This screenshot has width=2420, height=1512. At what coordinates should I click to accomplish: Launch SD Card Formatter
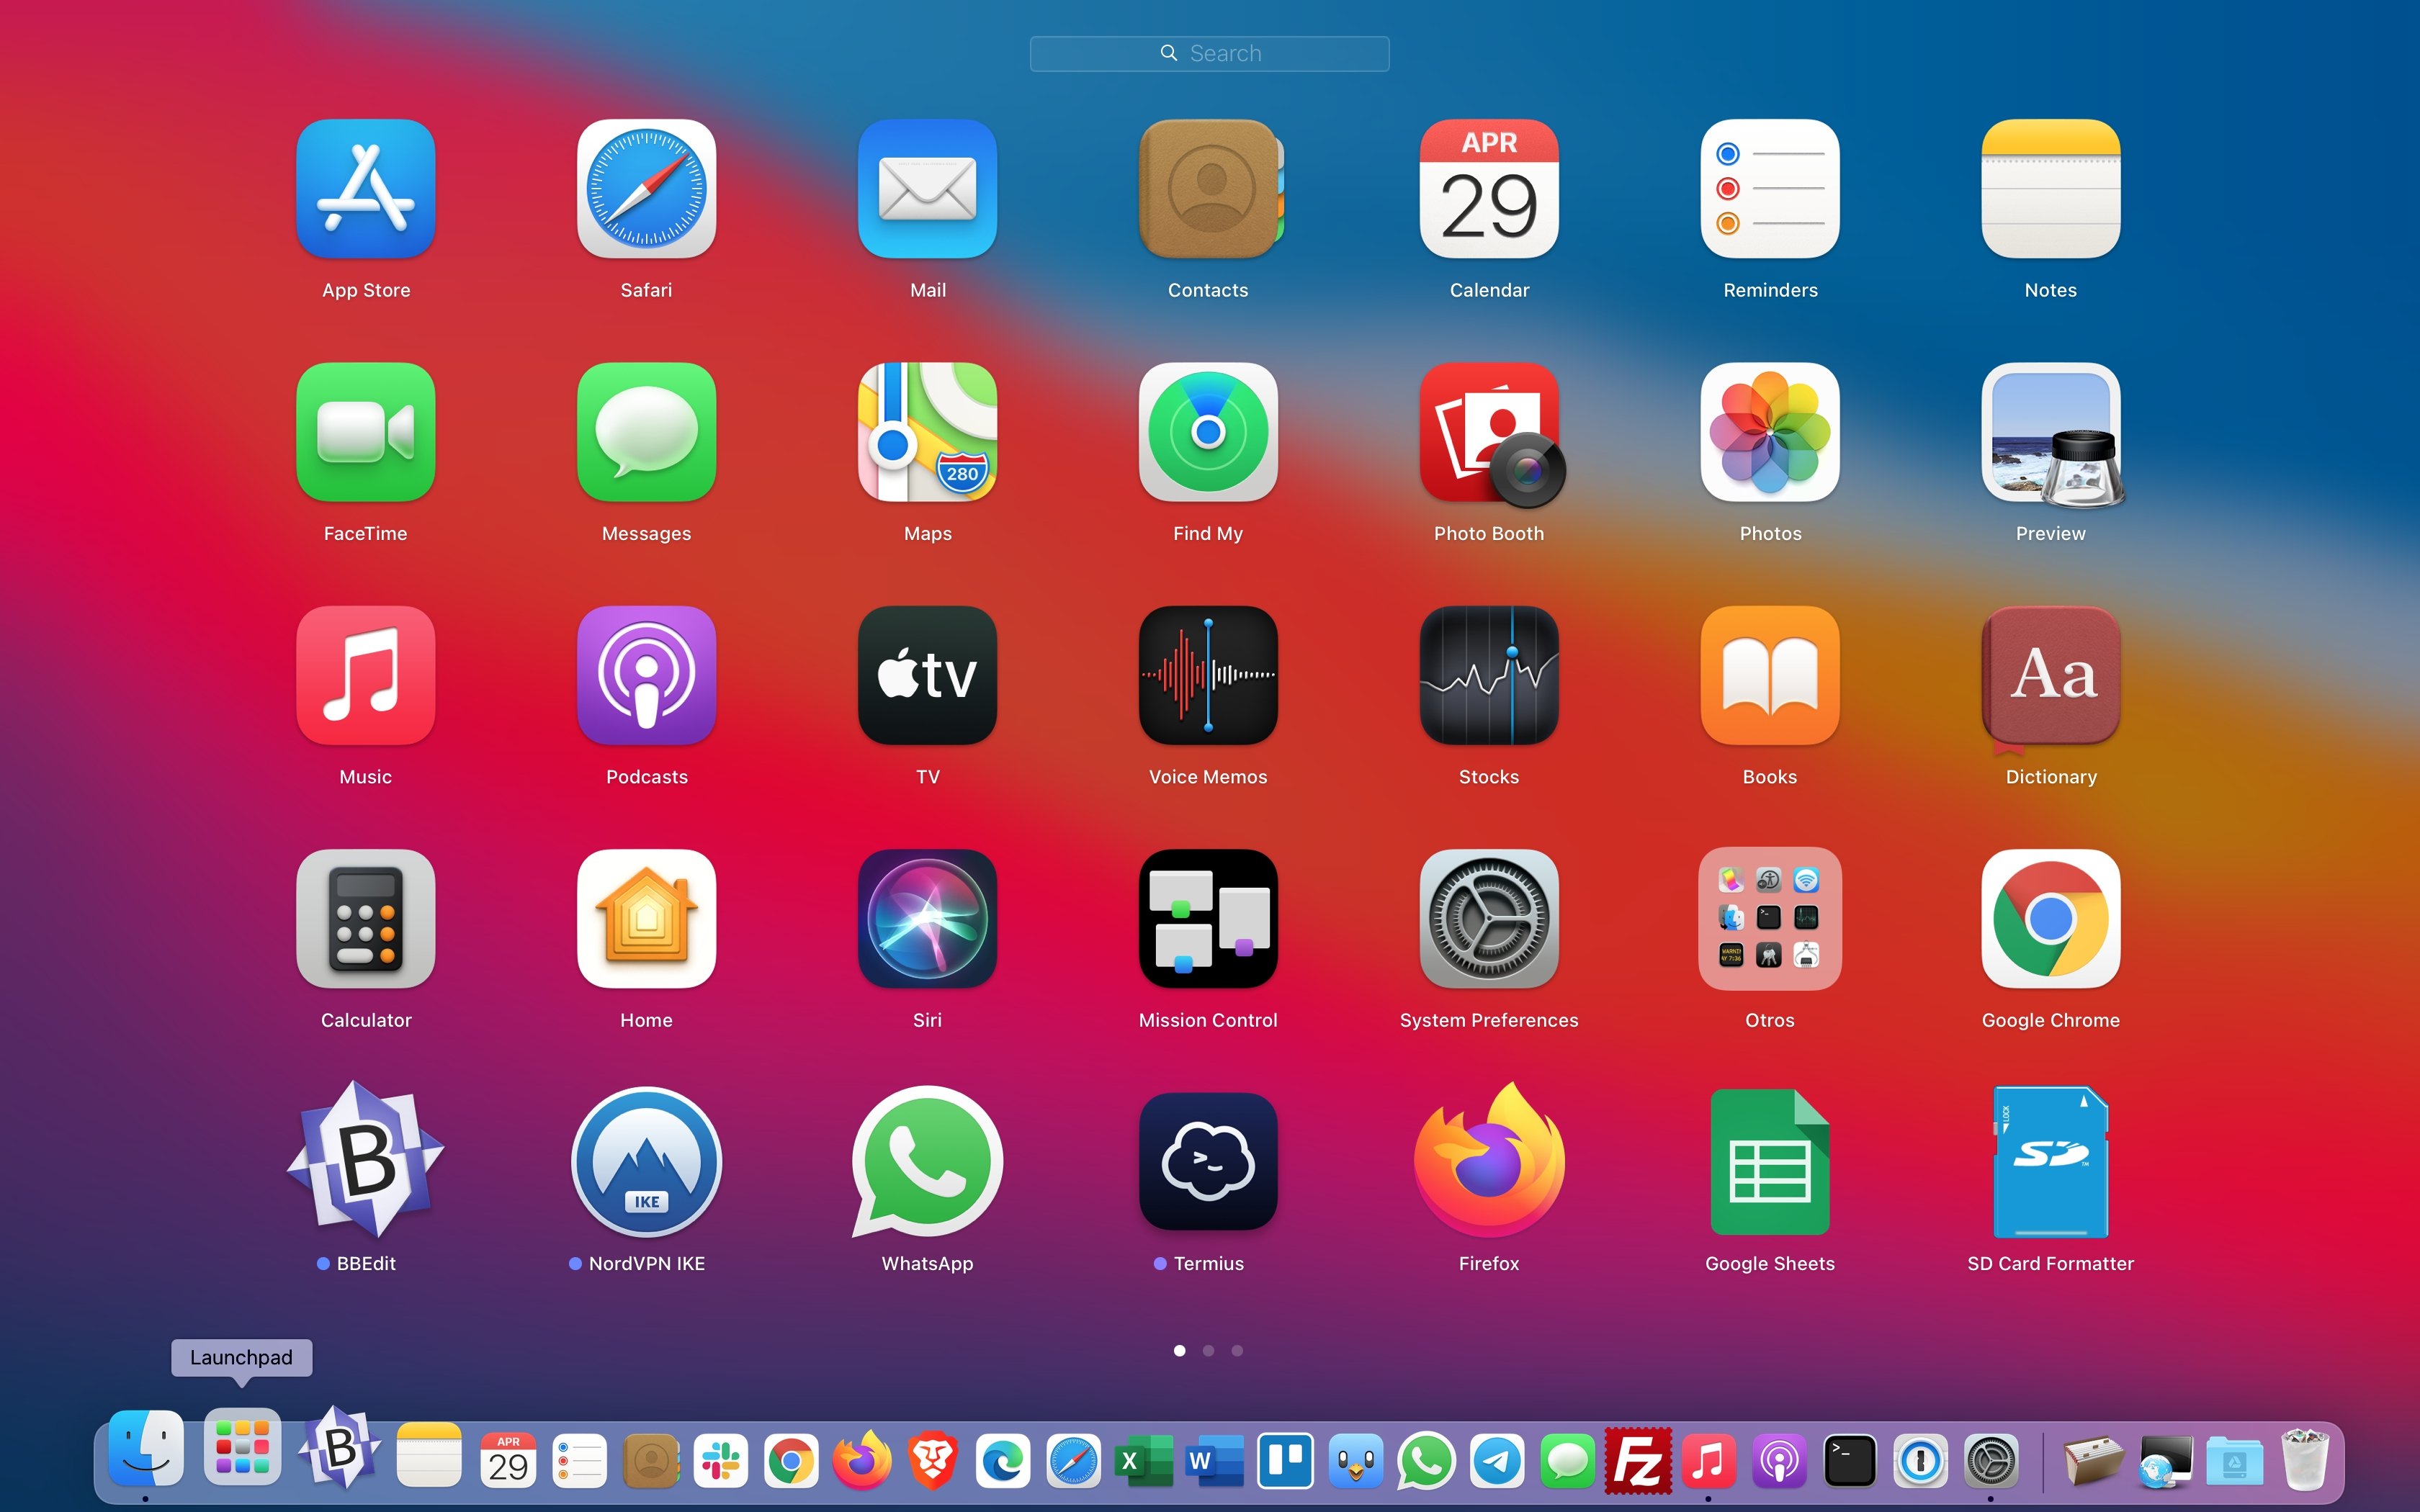2050,1161
